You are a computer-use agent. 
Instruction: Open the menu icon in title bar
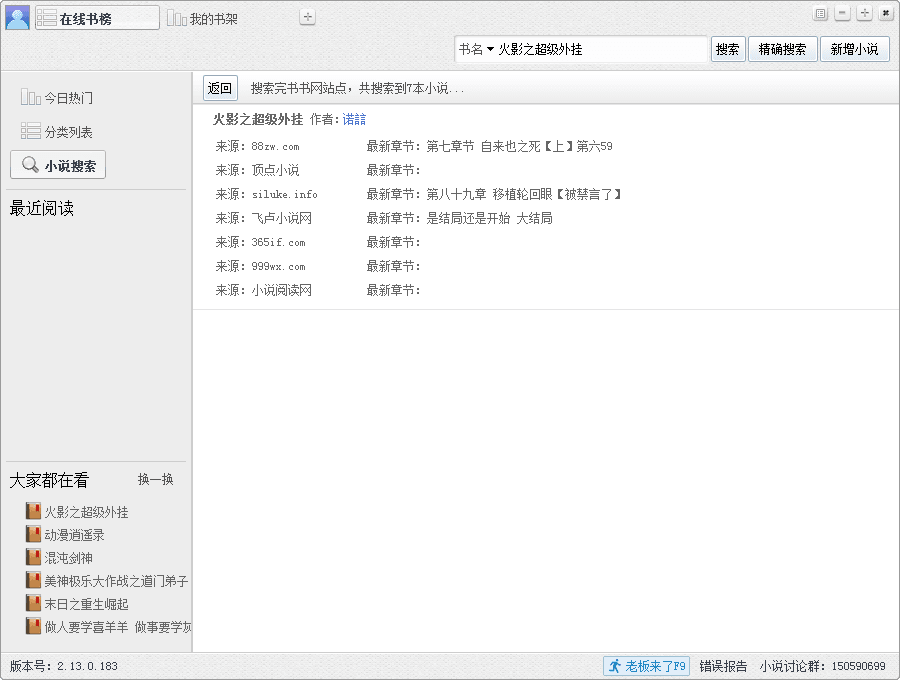[x=821, y=14]
